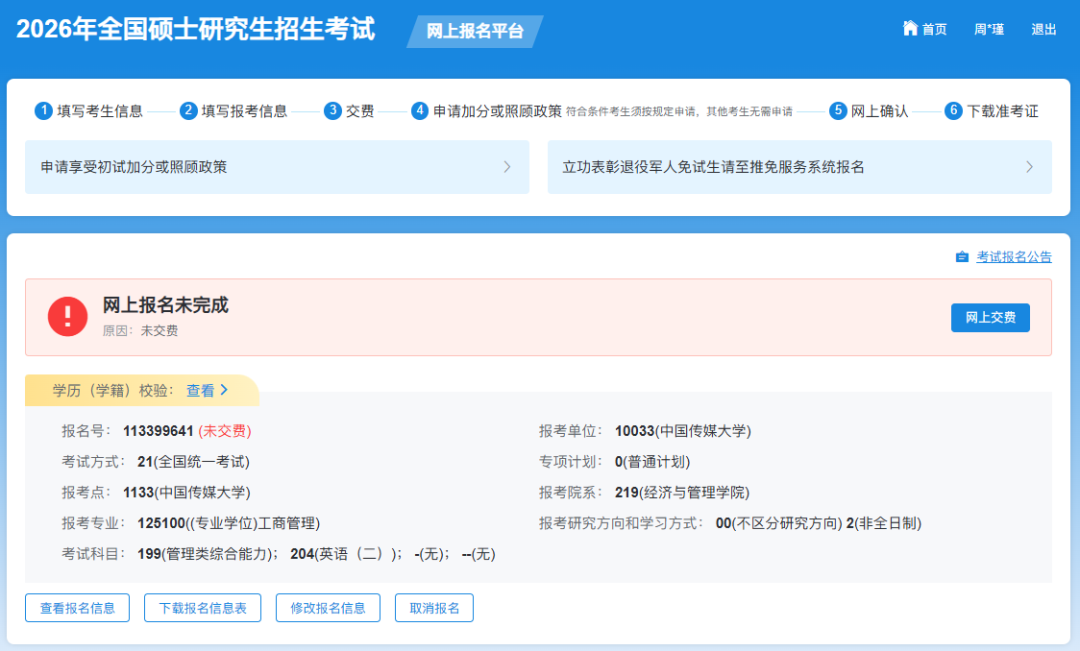Click the 取消报名 button
The image size is (1080, 651).
434,607
